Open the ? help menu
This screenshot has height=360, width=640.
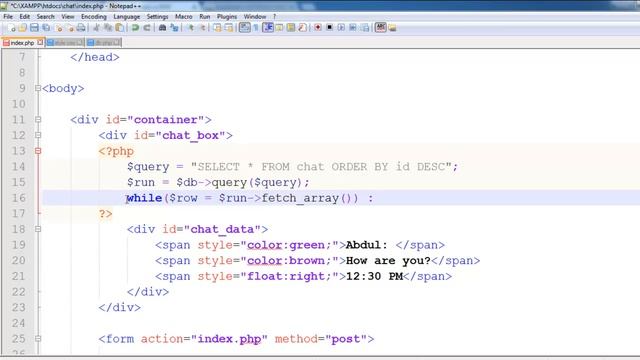tap(274, 16)
